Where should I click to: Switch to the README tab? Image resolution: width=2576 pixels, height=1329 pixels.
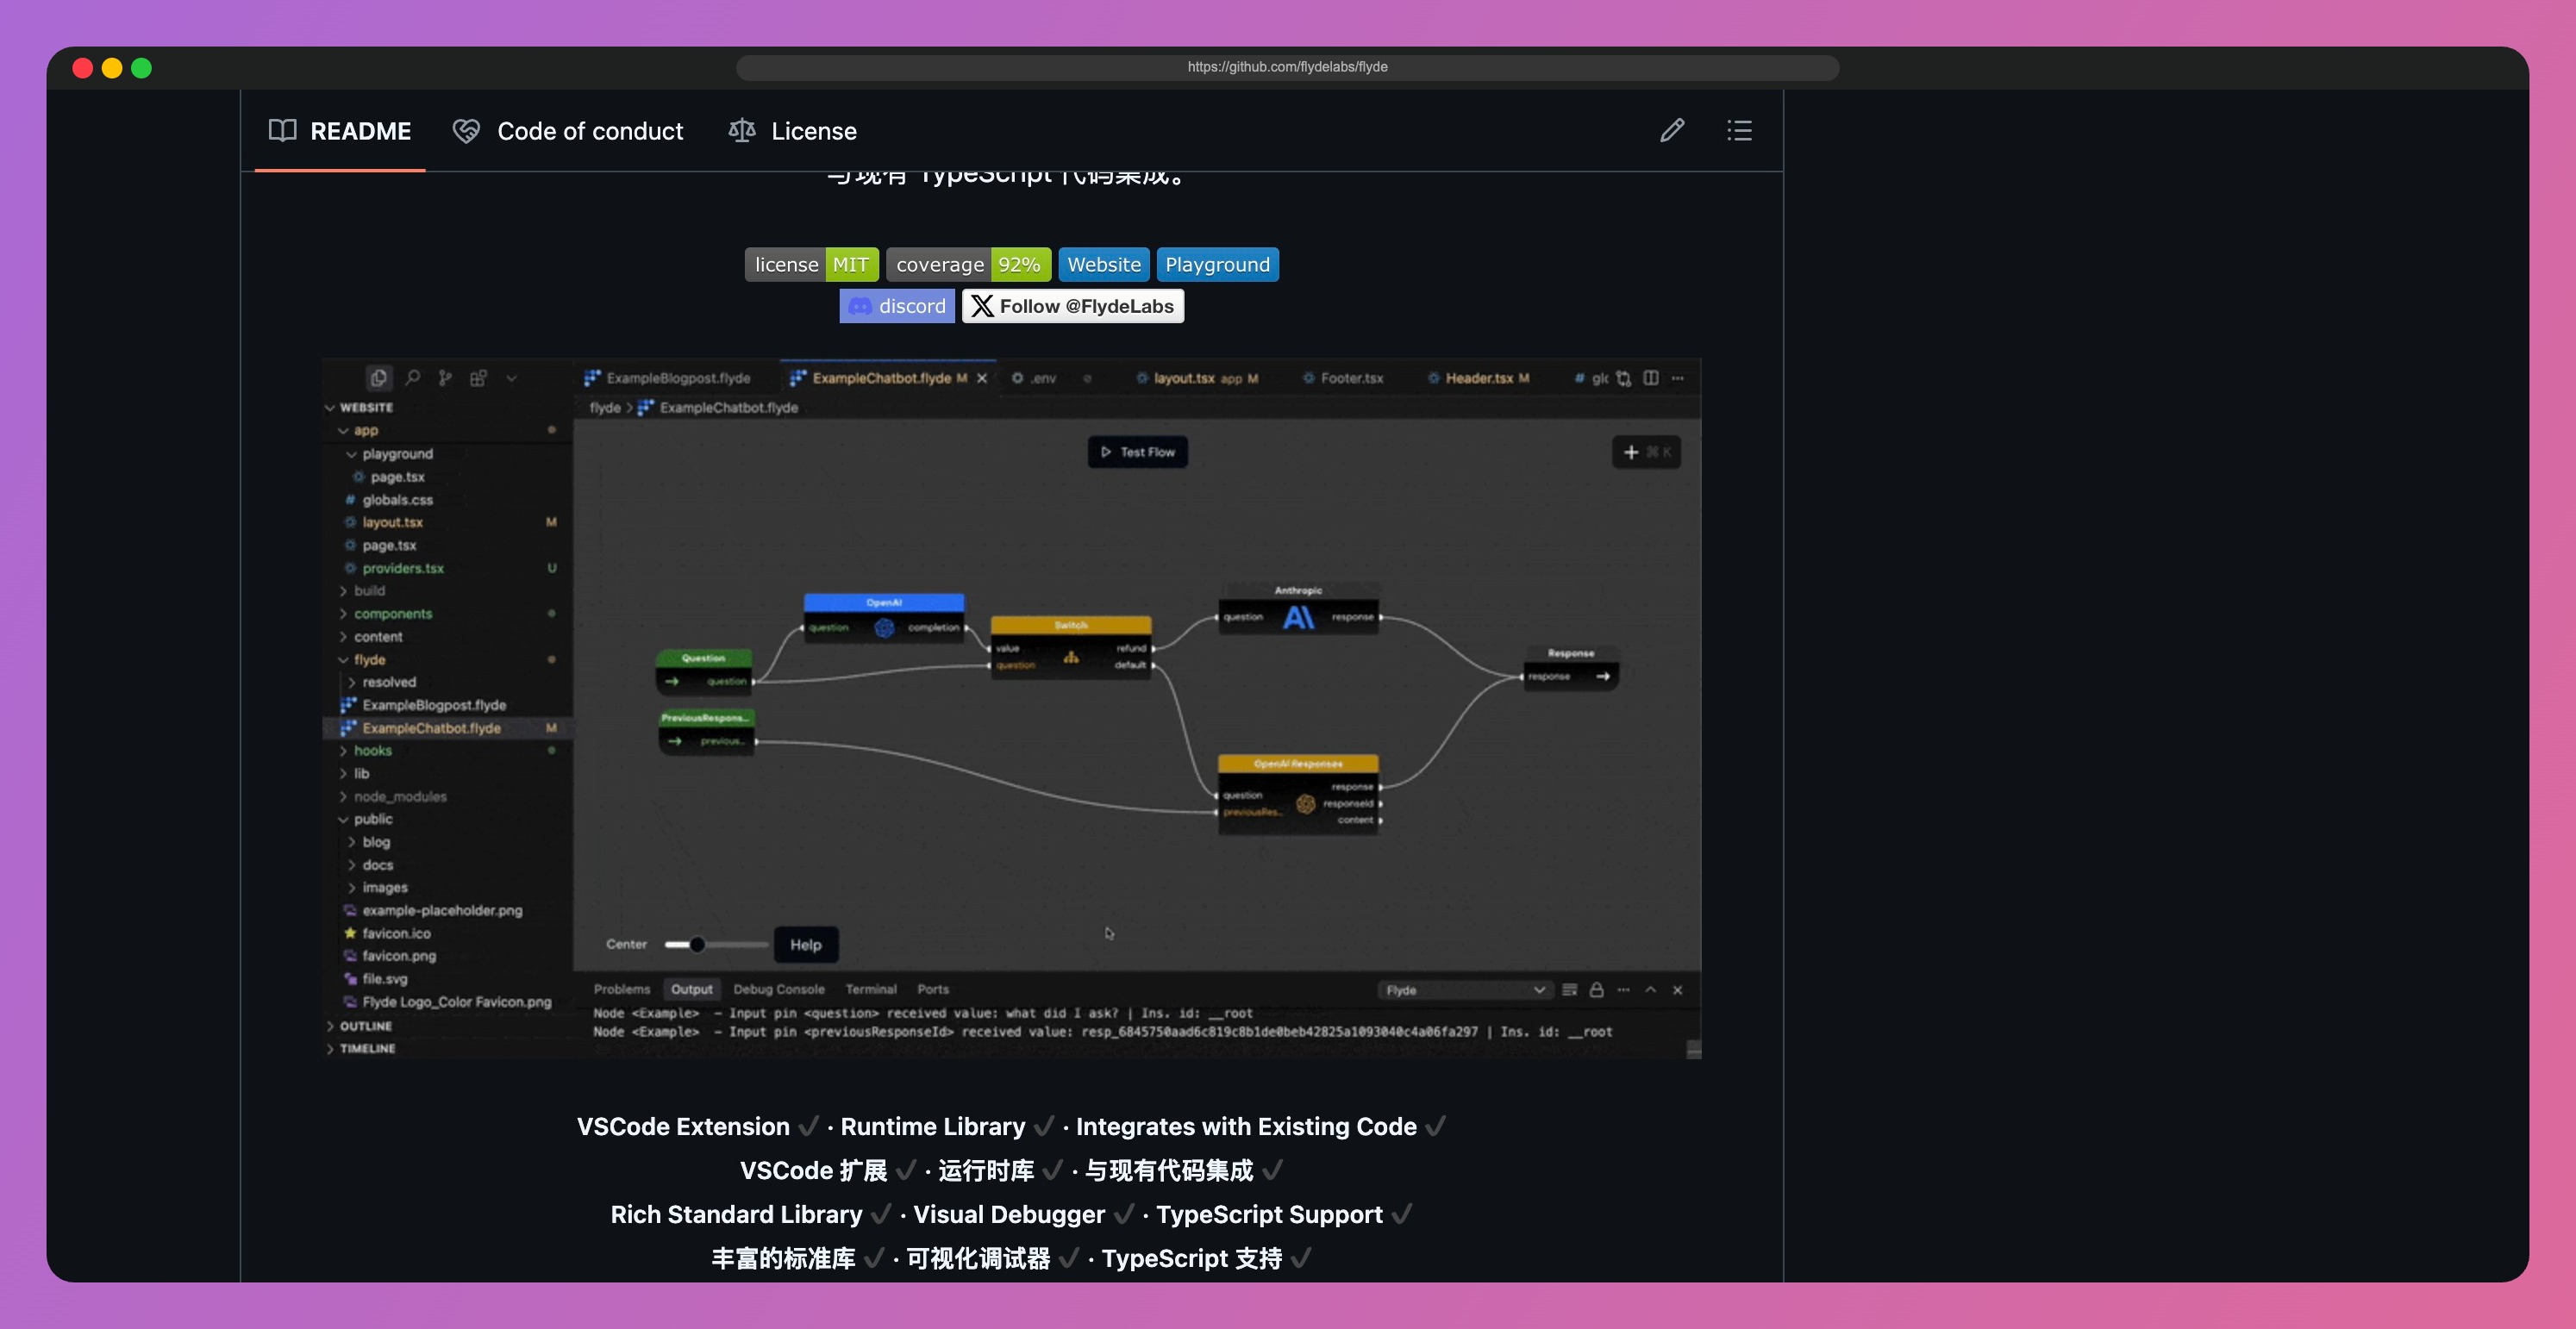click(x=340, y=131)
